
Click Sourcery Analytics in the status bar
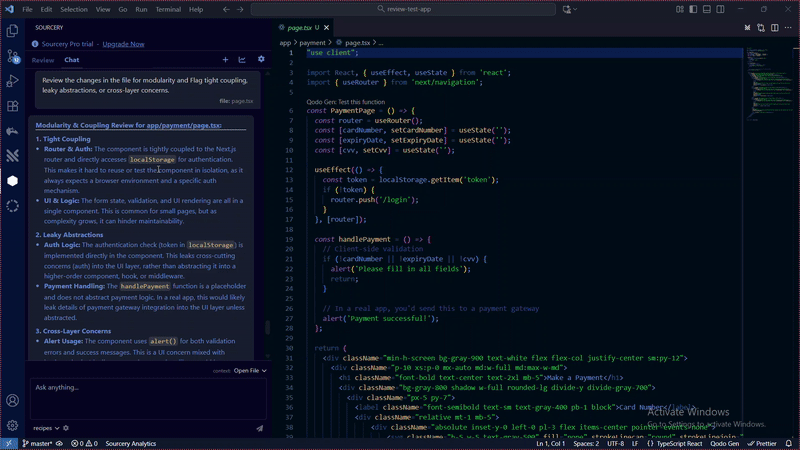click(131, 443)
